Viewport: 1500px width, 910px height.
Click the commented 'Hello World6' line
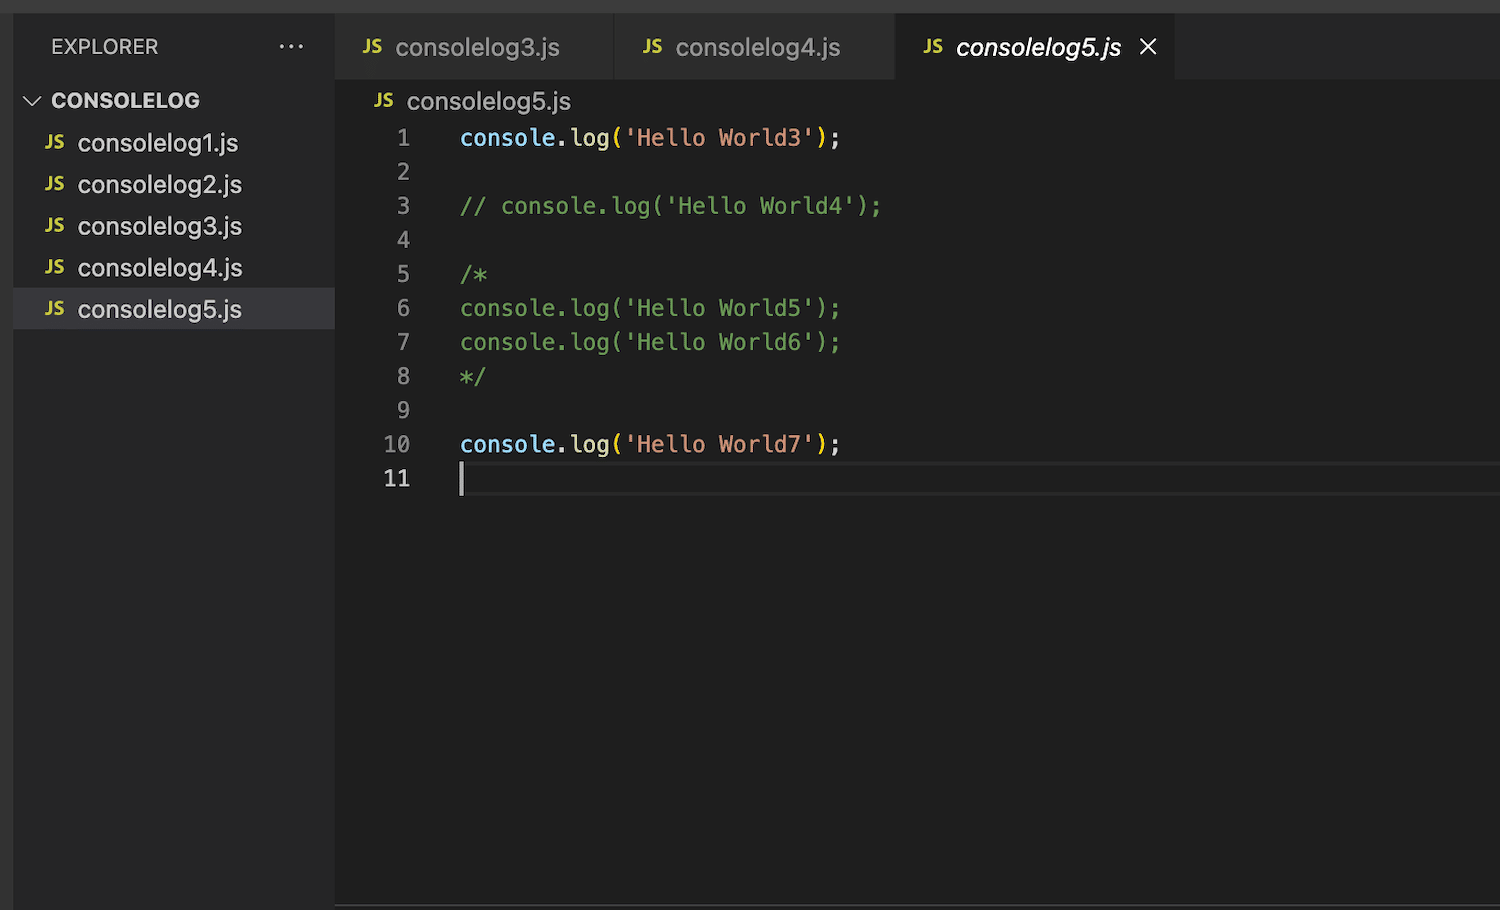pyautogui.click(x=650, y=342)
